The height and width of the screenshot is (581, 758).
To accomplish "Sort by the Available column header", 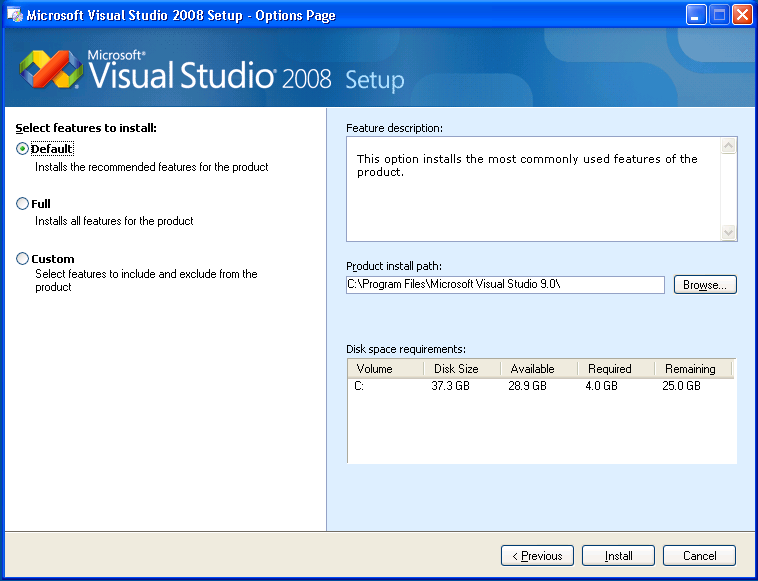I will (532, 369).
